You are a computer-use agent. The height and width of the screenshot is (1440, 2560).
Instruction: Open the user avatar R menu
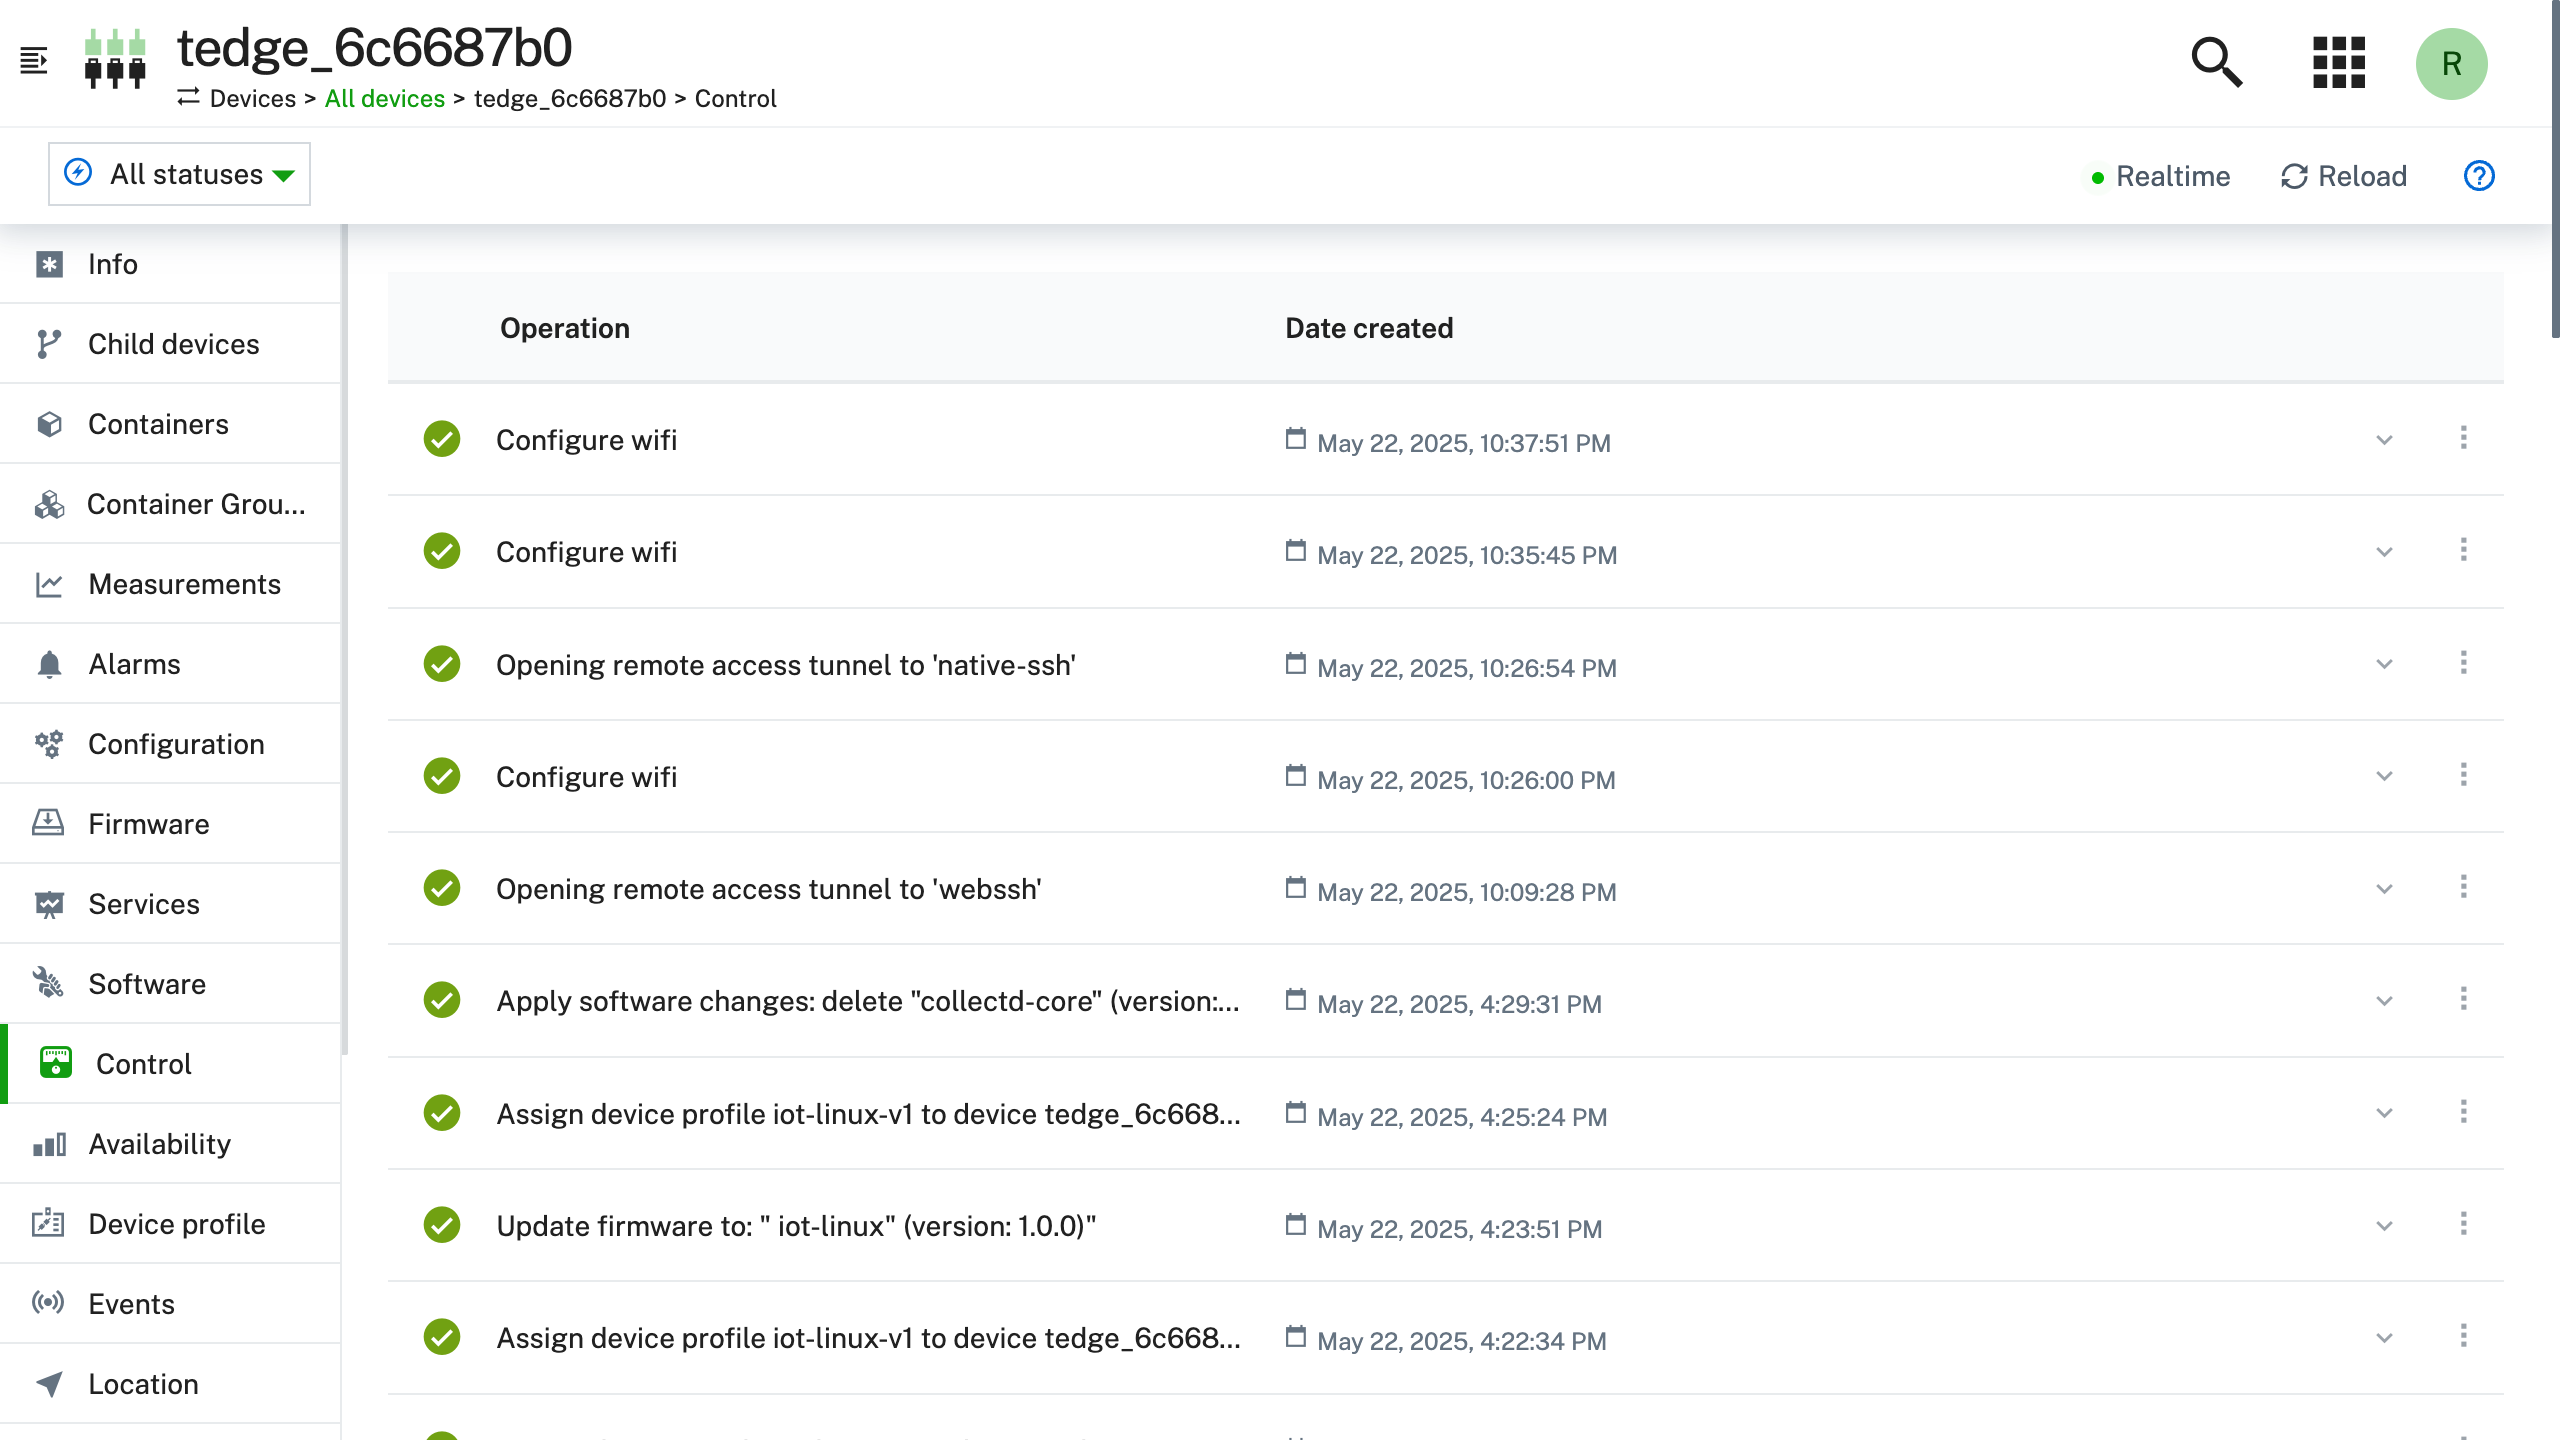coord(2451,63)
